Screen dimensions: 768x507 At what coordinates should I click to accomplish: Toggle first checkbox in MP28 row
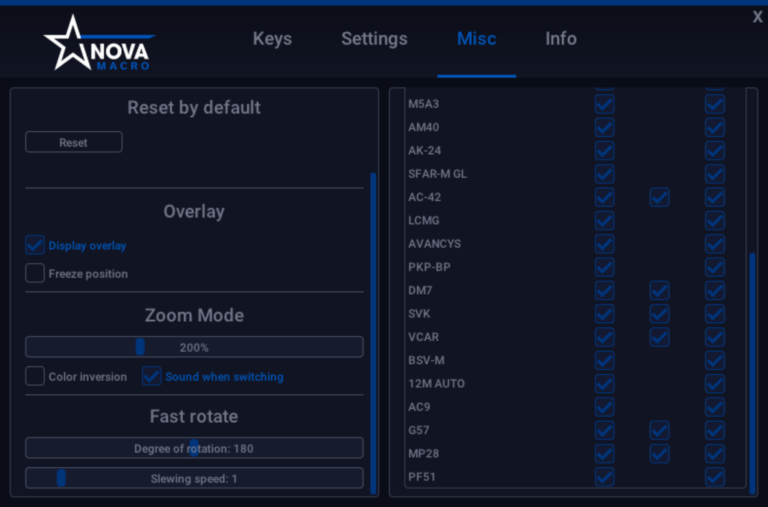[x=605, y=454]
